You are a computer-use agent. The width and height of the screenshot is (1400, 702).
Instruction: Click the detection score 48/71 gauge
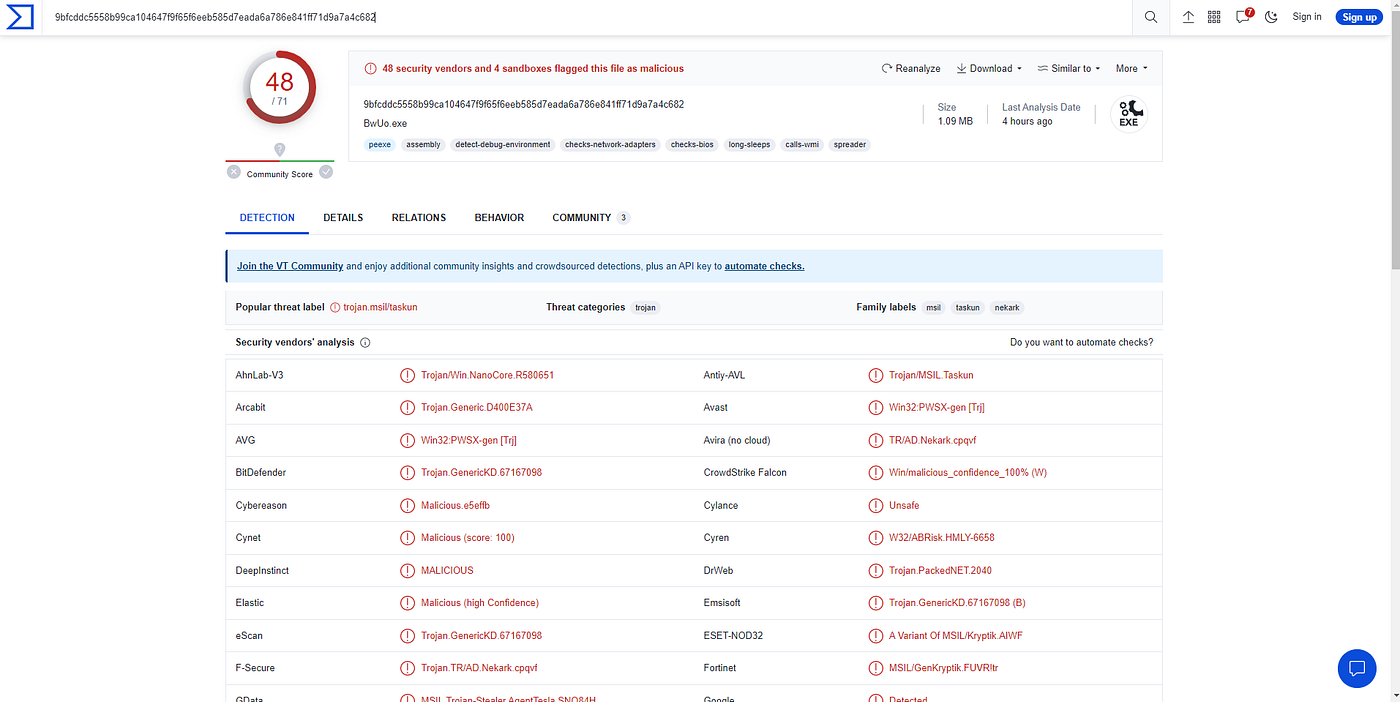[280, 87]
